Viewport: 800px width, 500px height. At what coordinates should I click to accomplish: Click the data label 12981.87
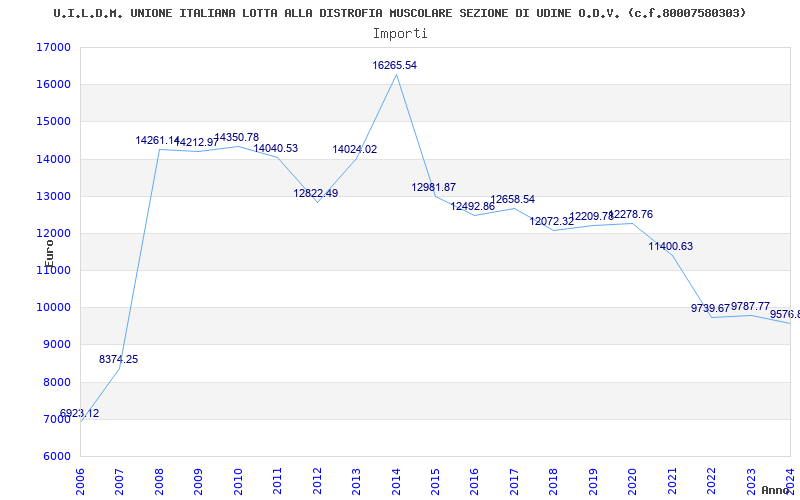[x=434, y=187]
